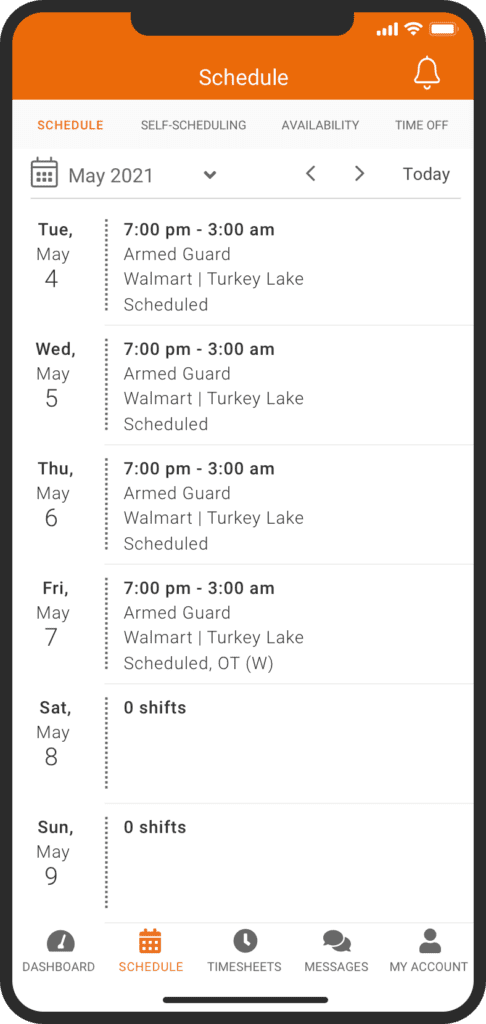Open My Account via the person icon
Image resolution: width=486 pixels, height=1024 pixels.
429,941
